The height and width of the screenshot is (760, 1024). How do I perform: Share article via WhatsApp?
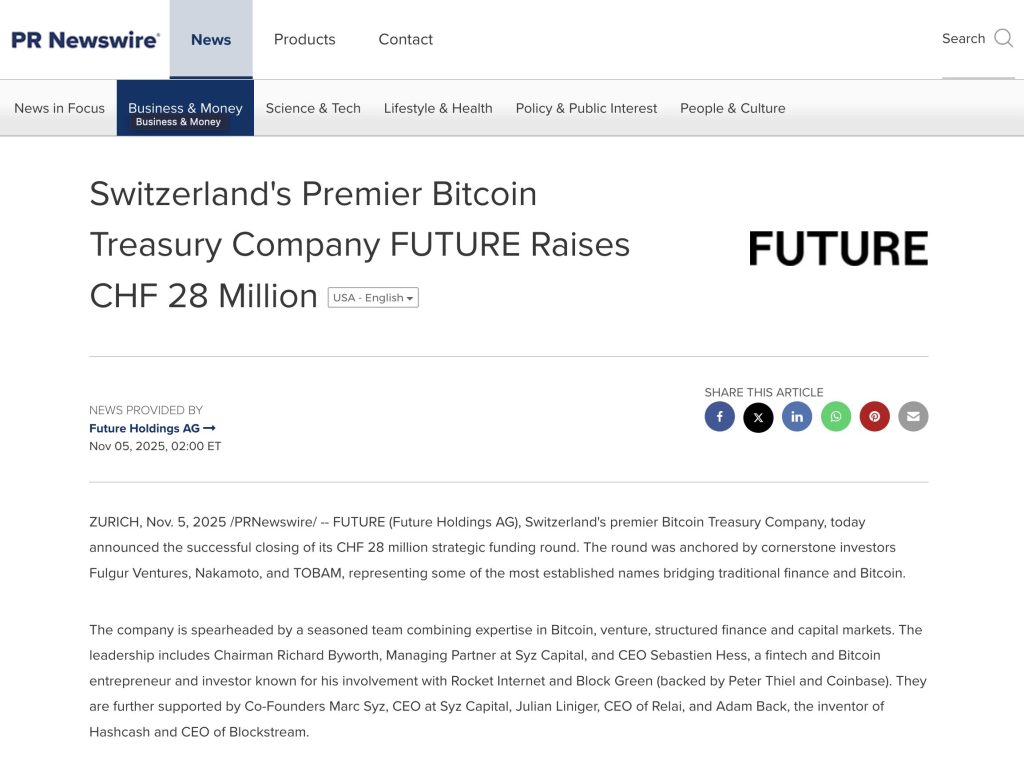(836, 417)
